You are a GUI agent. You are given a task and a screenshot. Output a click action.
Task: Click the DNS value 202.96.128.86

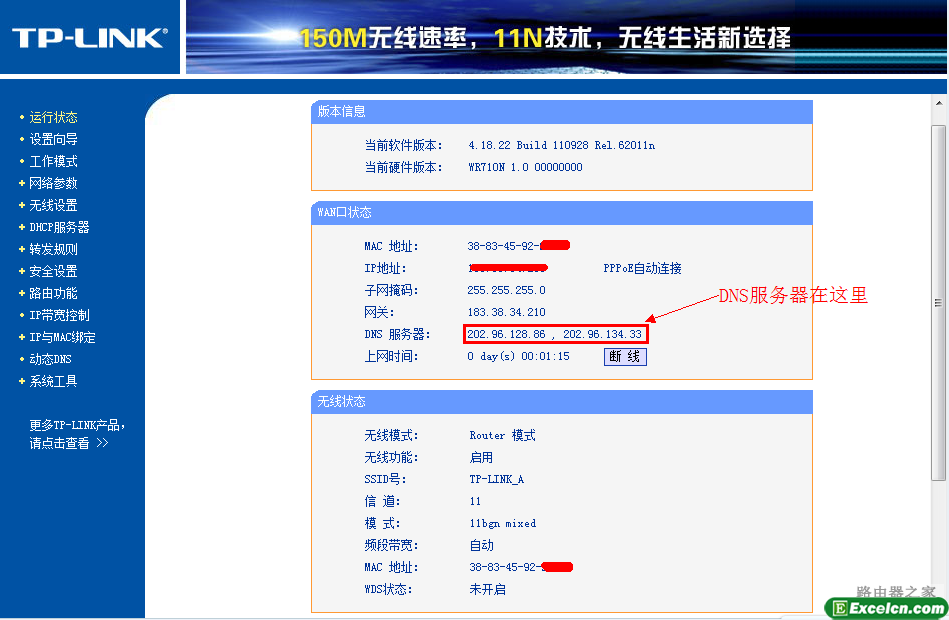(506, 334)
